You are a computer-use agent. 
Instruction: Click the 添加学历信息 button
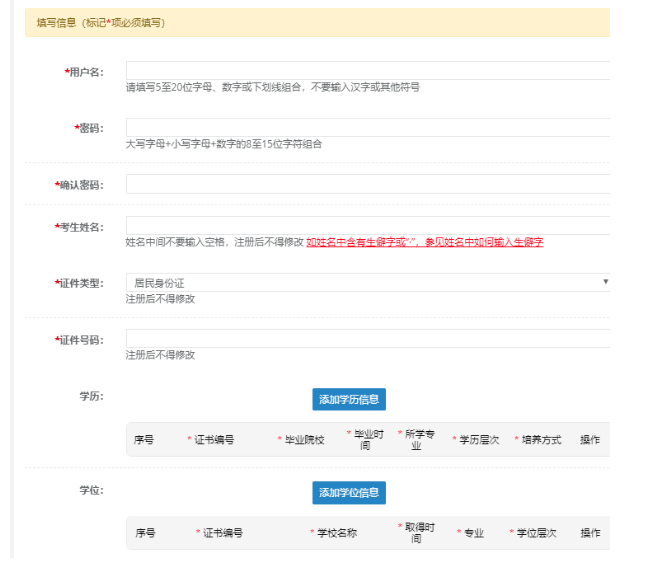point(349,399)
